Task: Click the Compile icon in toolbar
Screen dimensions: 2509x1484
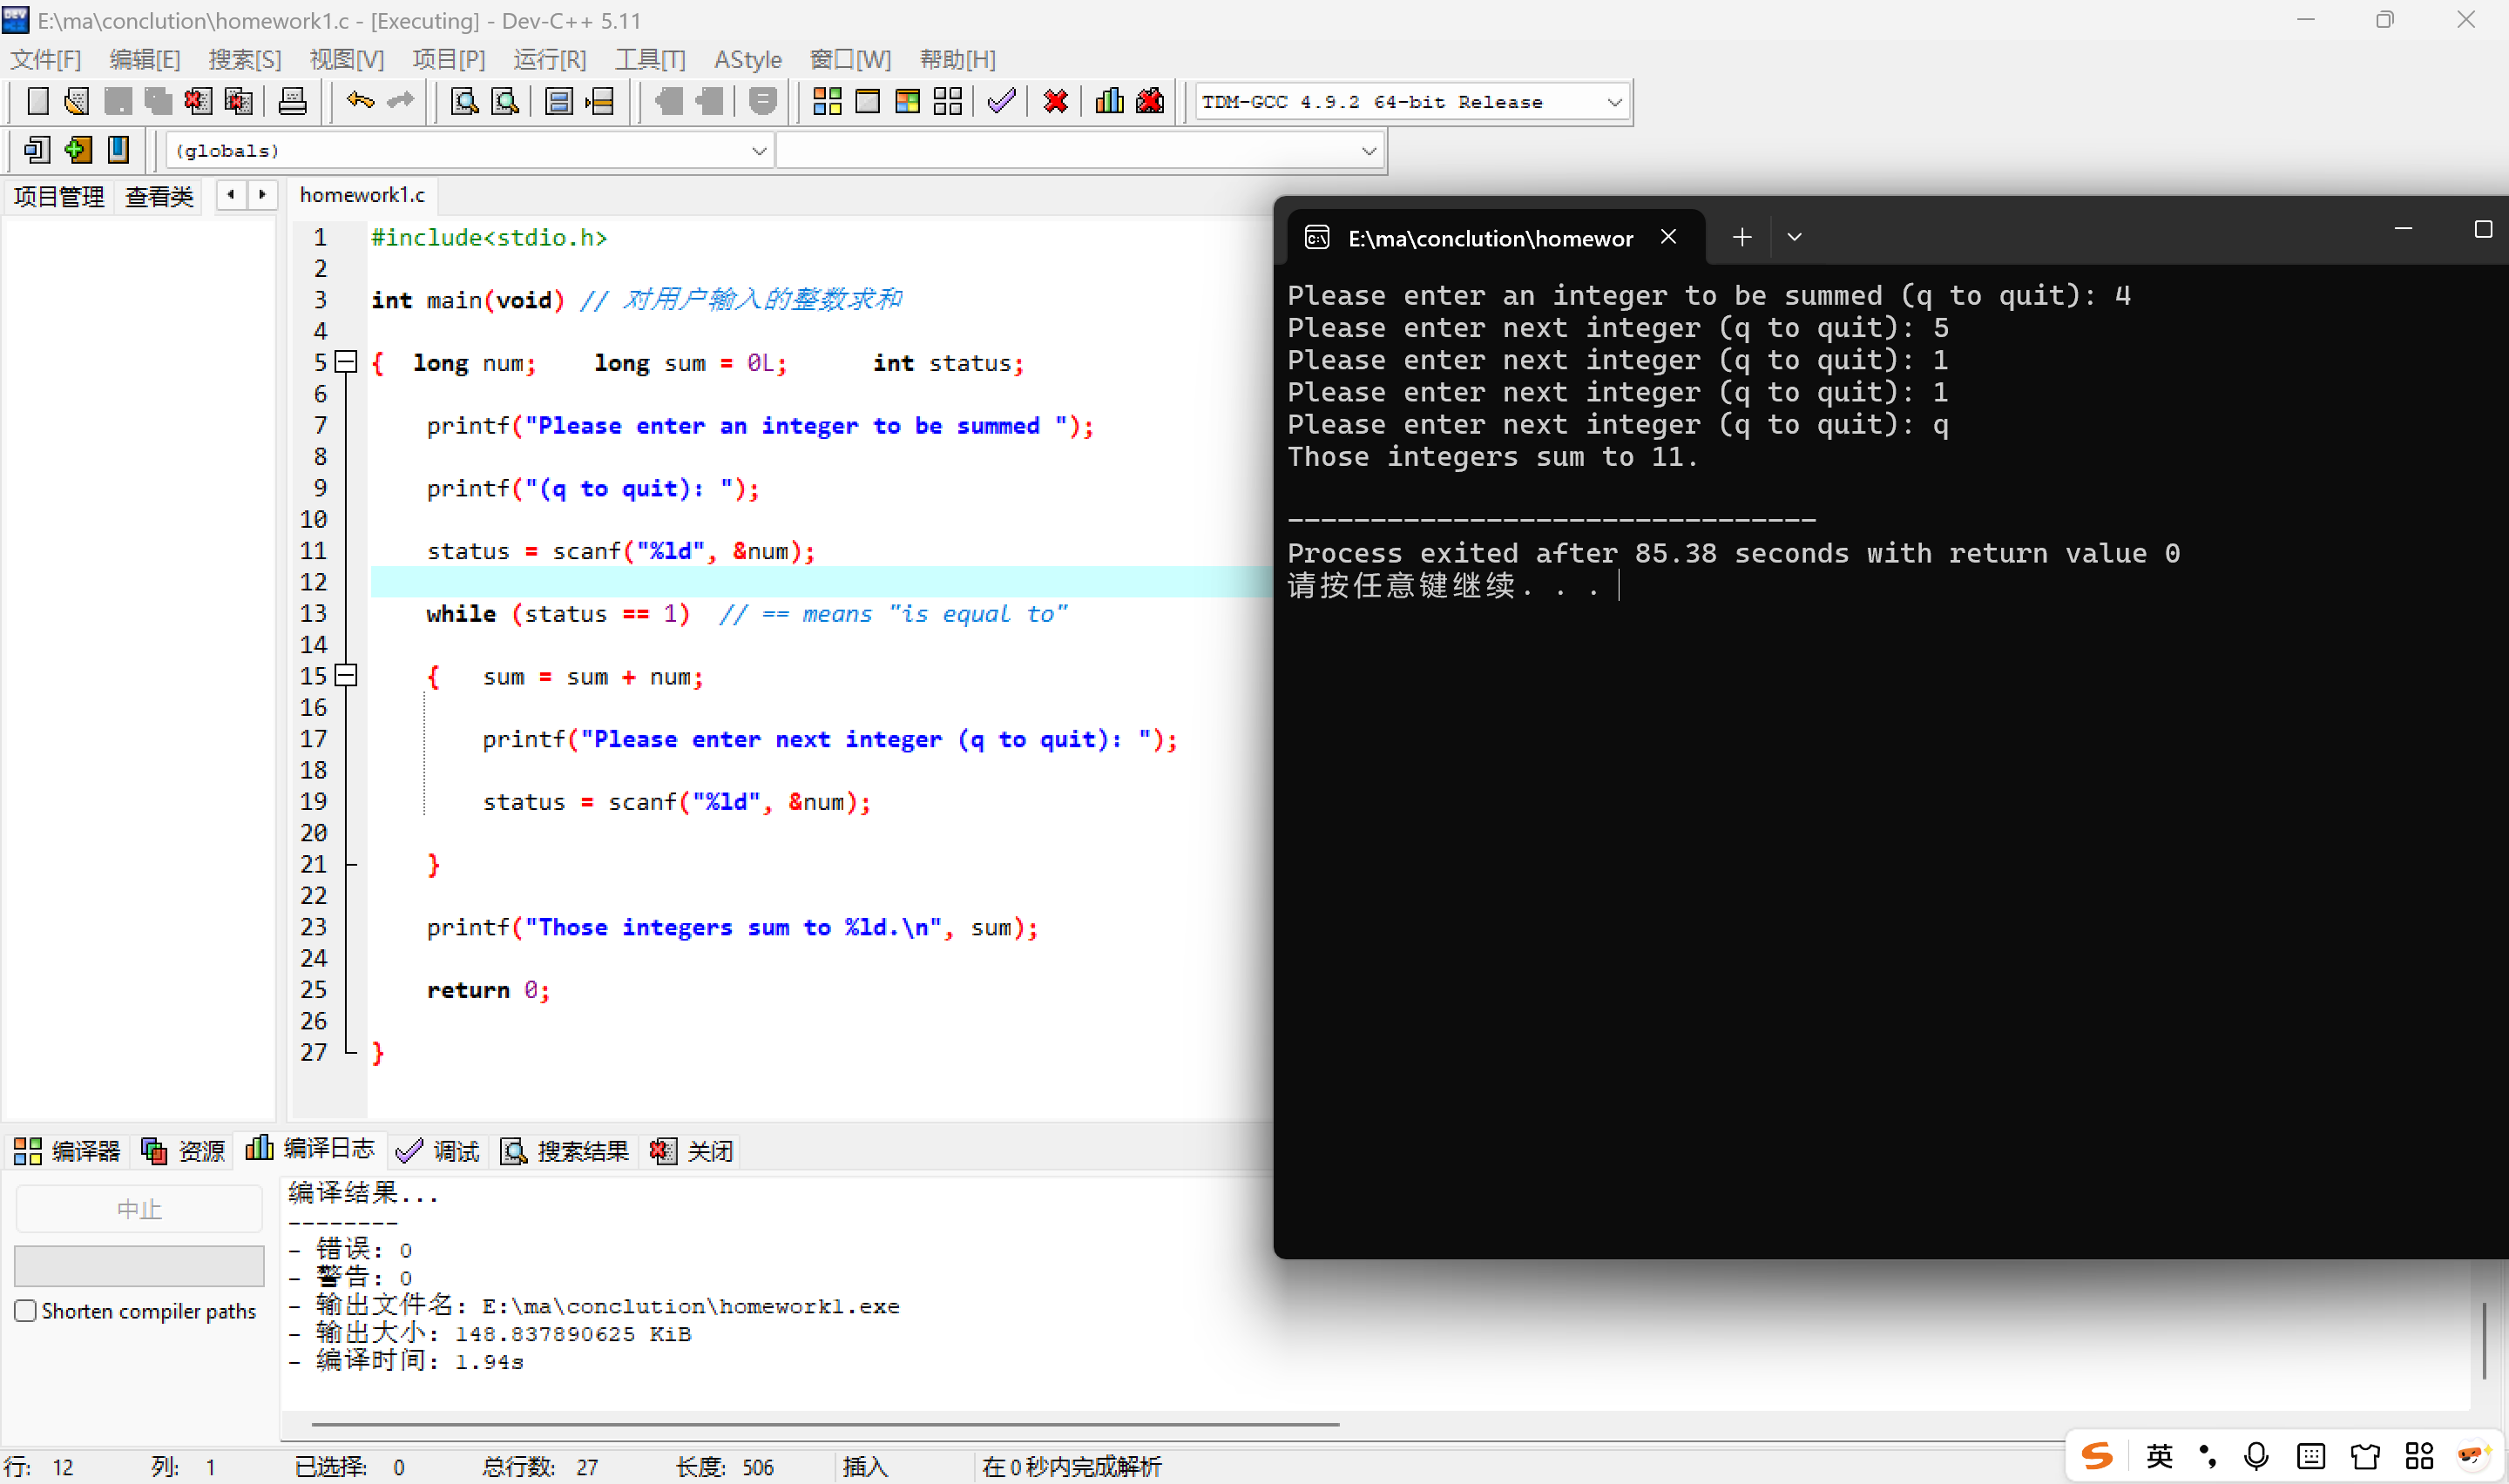Action: coord(827,101)
